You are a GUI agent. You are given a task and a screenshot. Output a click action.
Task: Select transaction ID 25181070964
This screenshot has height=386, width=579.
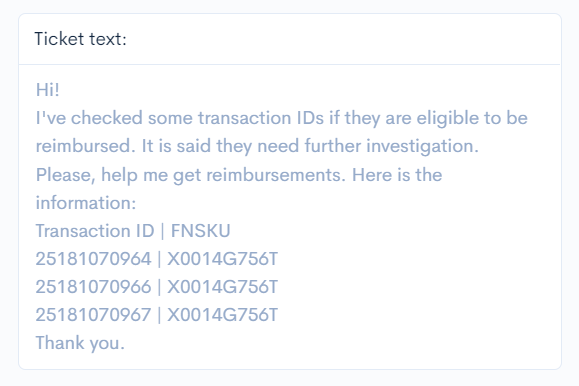[x=93, y=259]
